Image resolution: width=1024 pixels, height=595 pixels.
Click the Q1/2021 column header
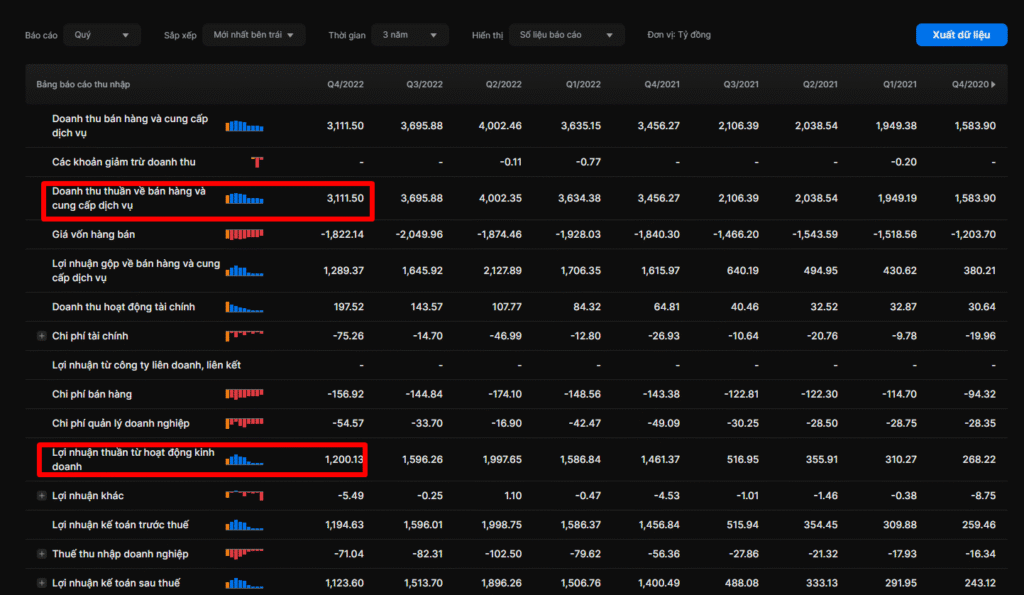(x=900, y=84)
